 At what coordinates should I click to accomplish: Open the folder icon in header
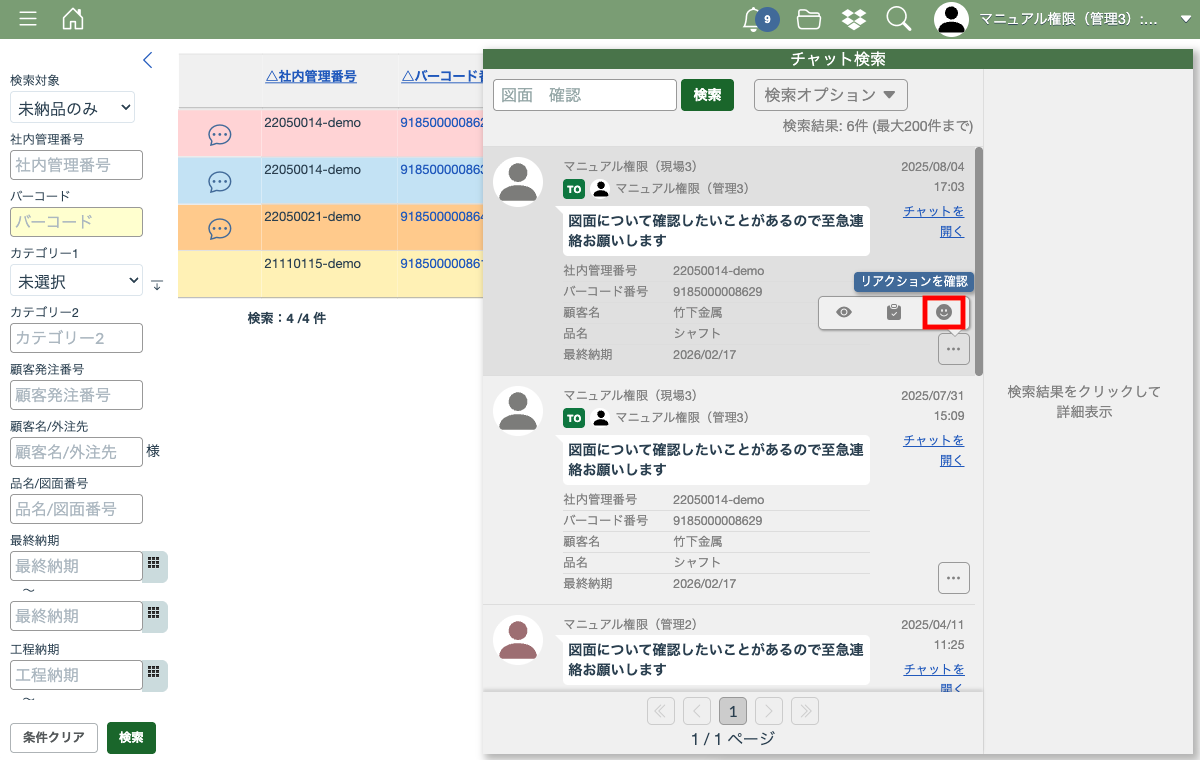pos(808,19)
